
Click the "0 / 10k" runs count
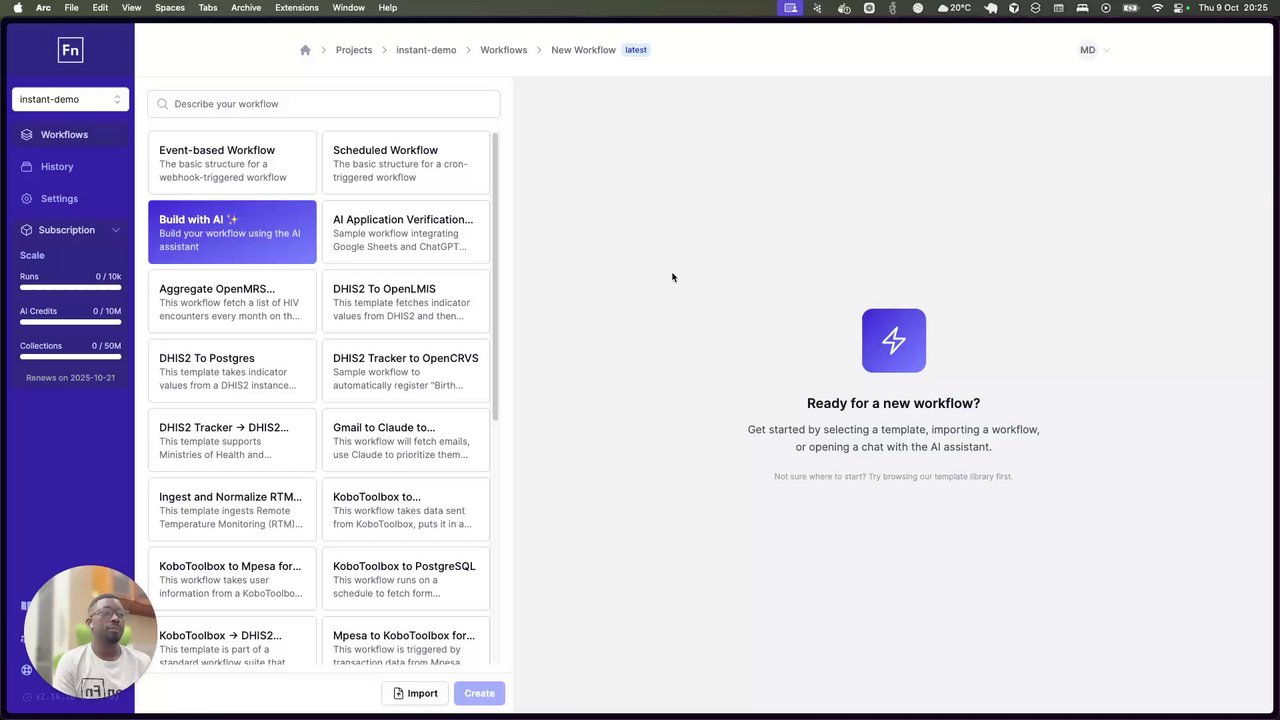coord(108,276)
